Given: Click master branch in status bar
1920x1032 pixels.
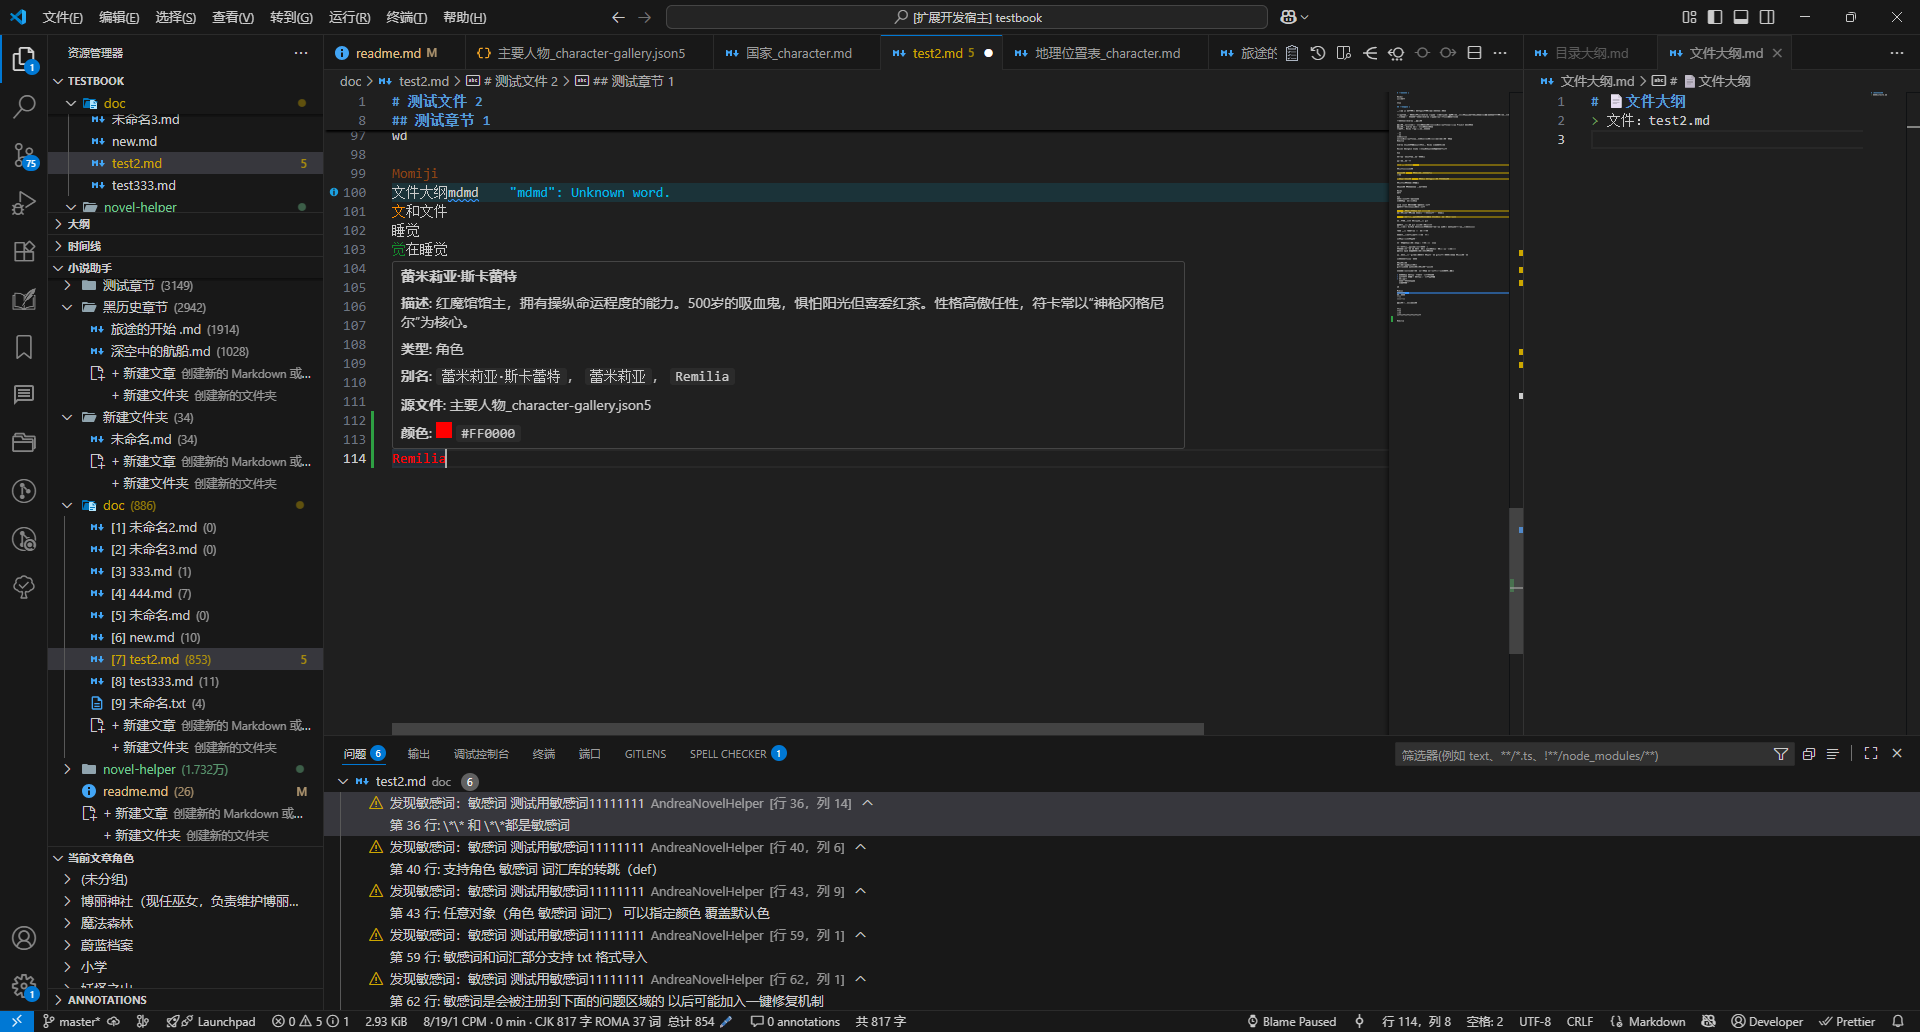Looking at the screenshot, I should tap(71, 1021).
